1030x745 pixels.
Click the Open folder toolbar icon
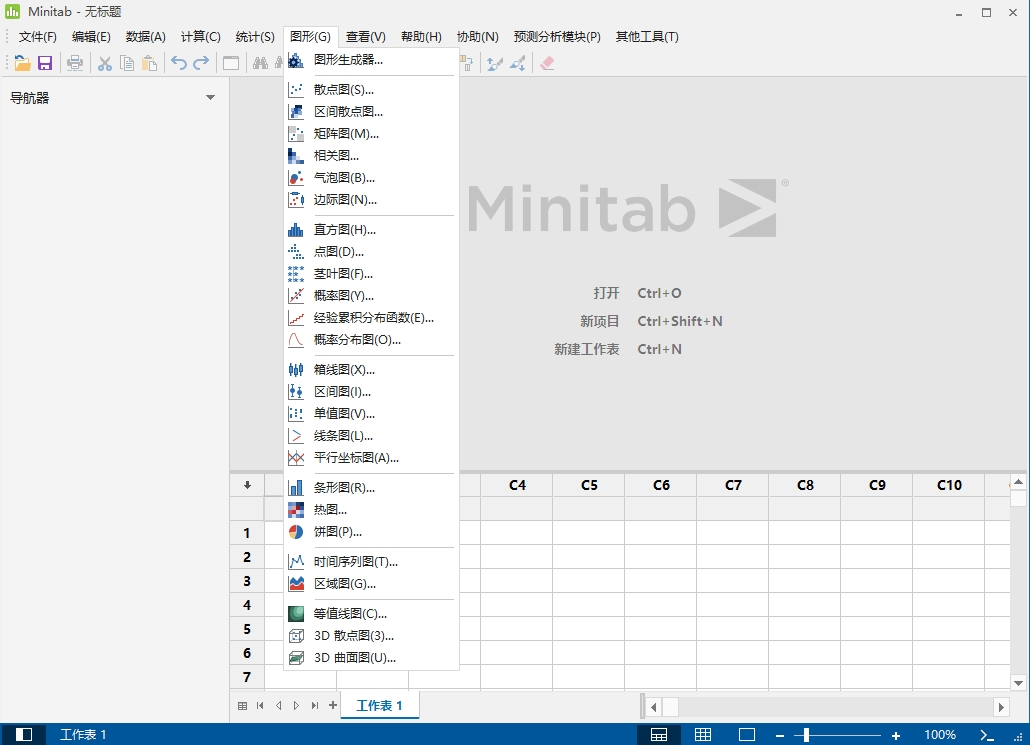pyautogui.click(x=22, y=63)
